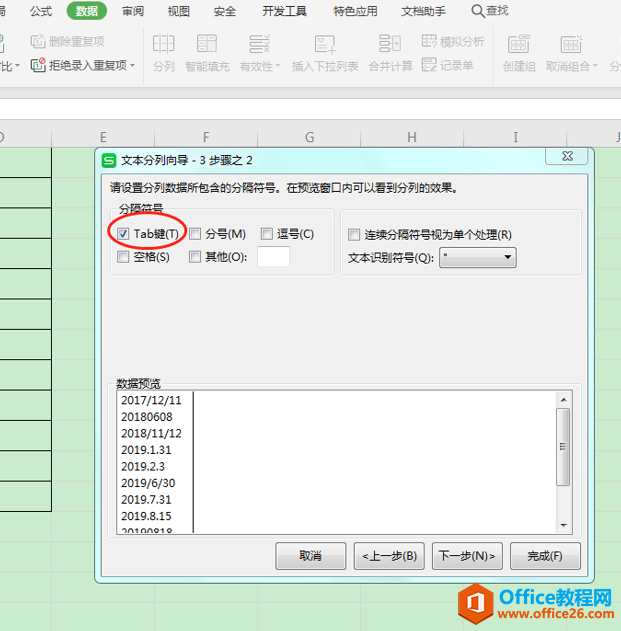
Task: Select column G header
Action: [x=309, y=138]
